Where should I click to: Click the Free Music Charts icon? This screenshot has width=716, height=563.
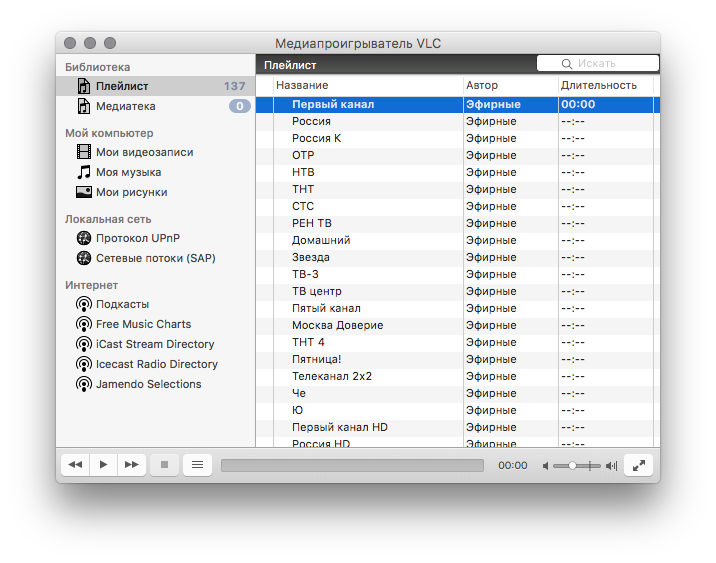[84, 324]
